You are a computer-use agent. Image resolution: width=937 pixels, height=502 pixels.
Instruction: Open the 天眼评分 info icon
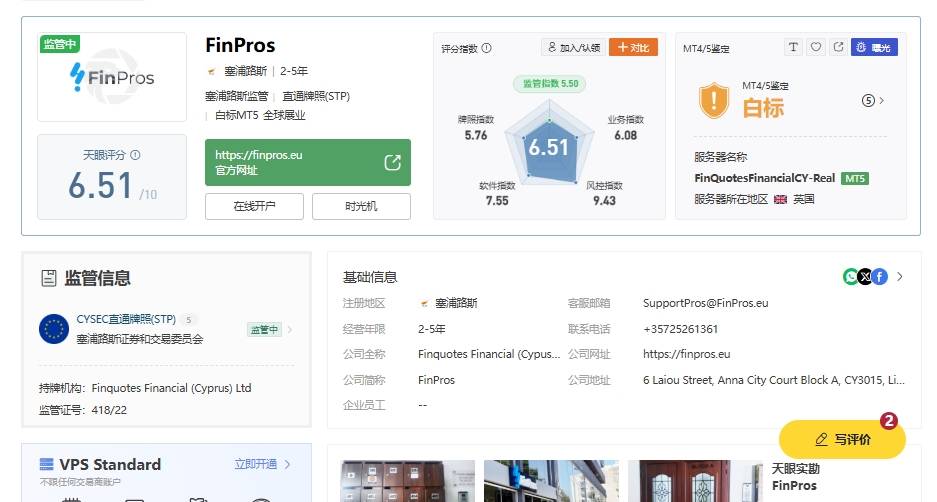pos(136,155)
